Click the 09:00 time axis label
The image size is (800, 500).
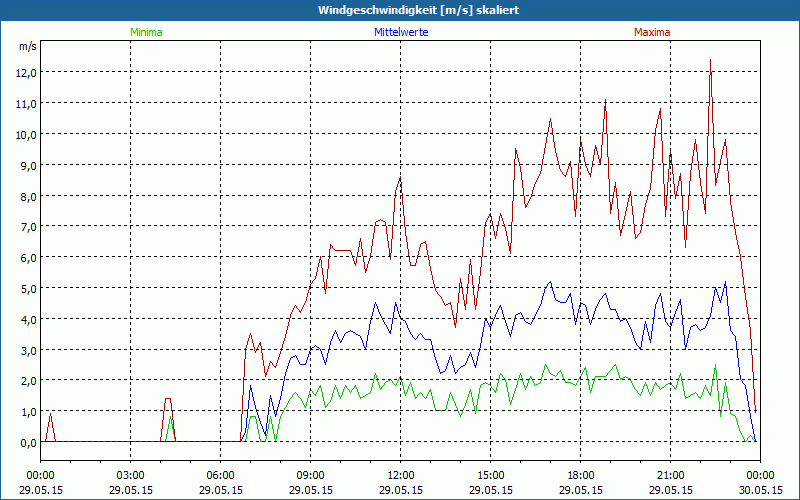311,476
